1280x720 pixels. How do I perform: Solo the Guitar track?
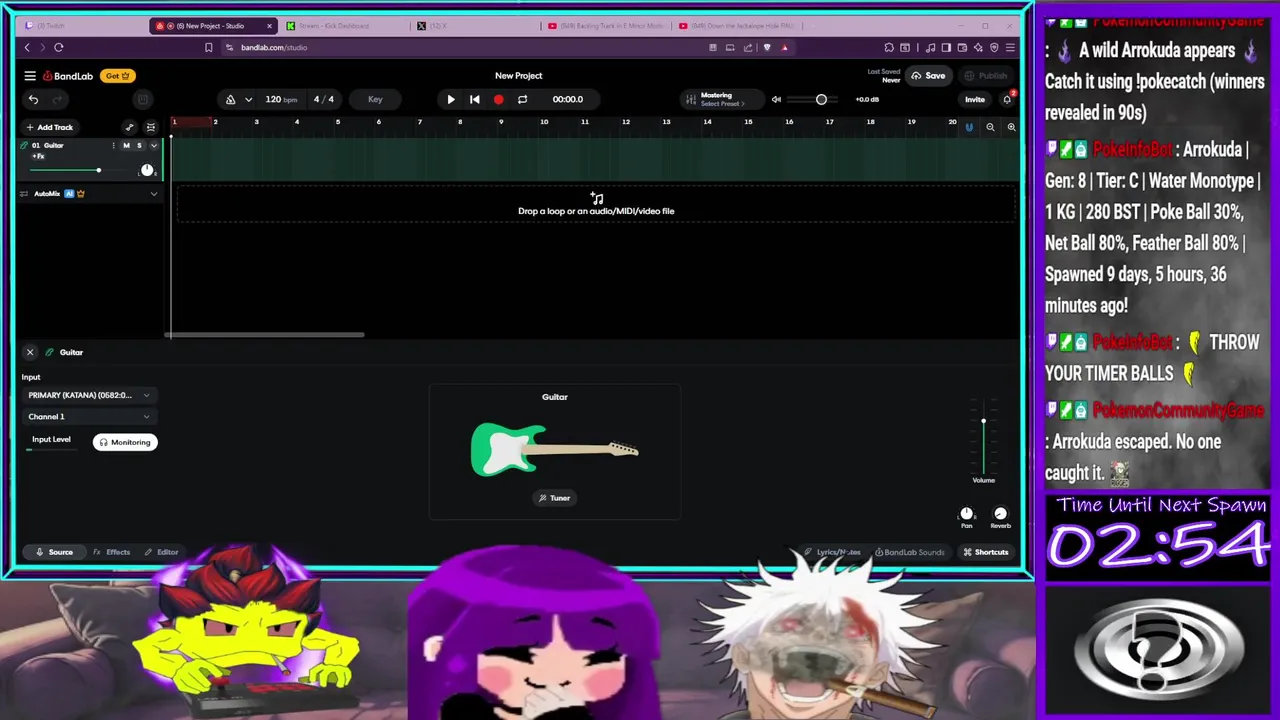[139, 146]
